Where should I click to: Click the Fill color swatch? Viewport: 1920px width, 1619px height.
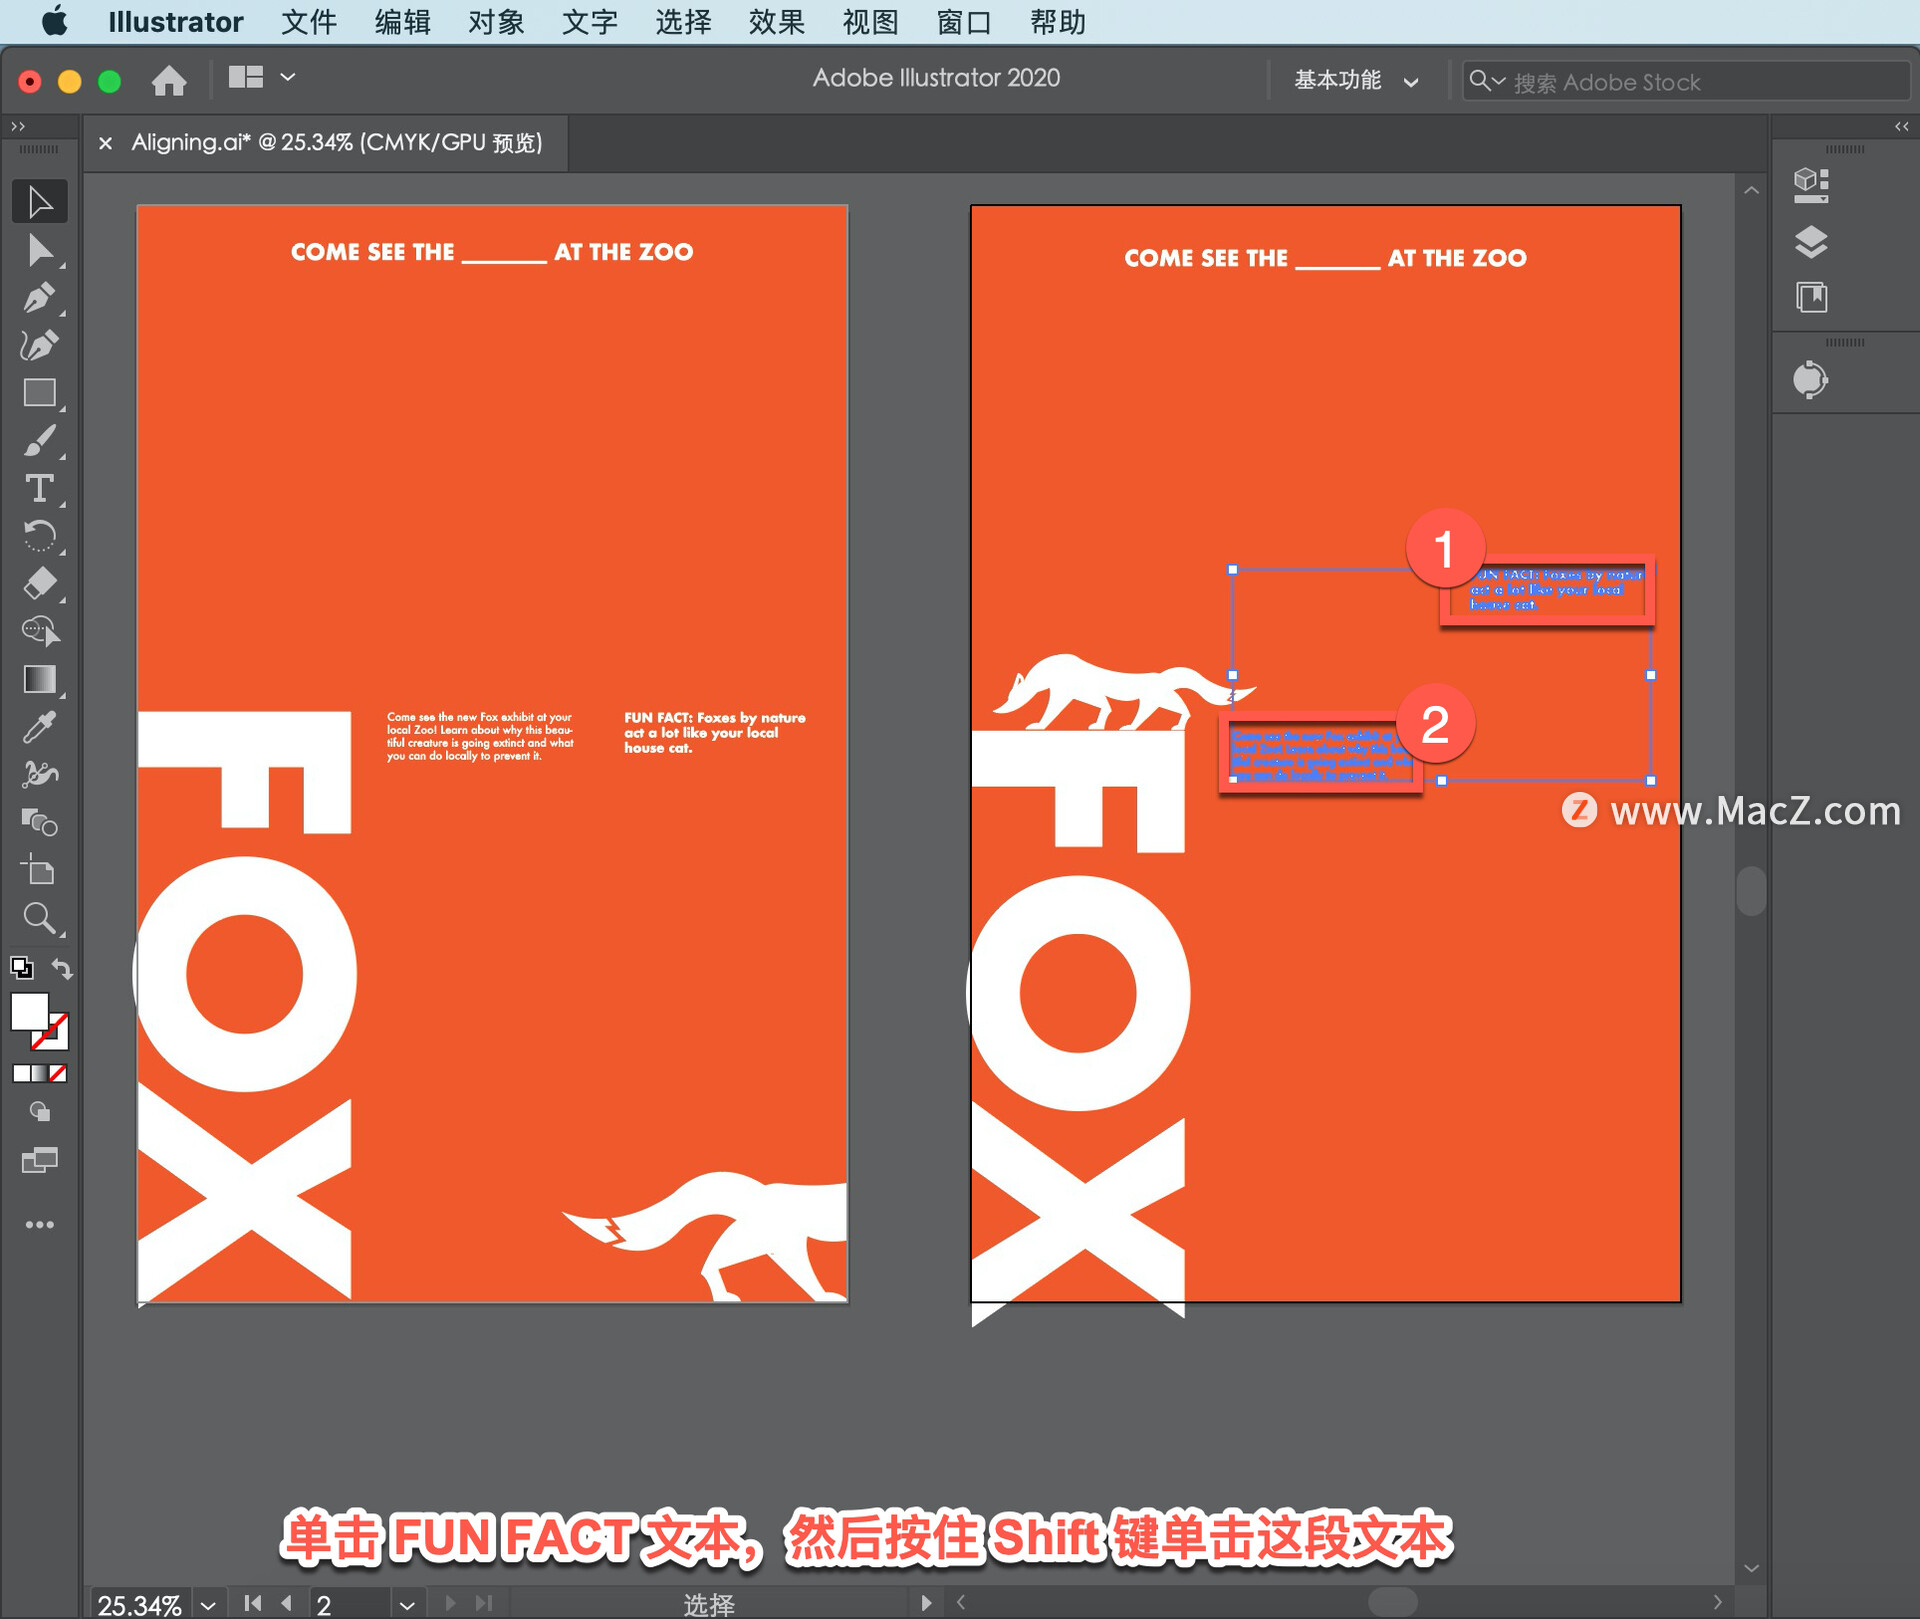click(29, 1012)
